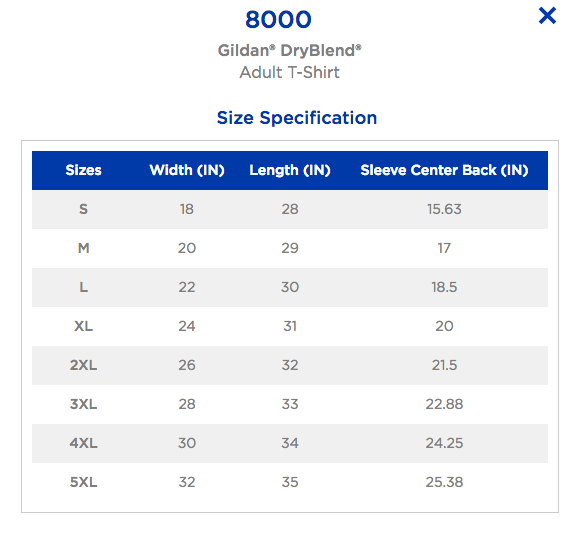575x537 pixels.
Task: Click the Length (IN) column header
Action: [x=290, y=170]
